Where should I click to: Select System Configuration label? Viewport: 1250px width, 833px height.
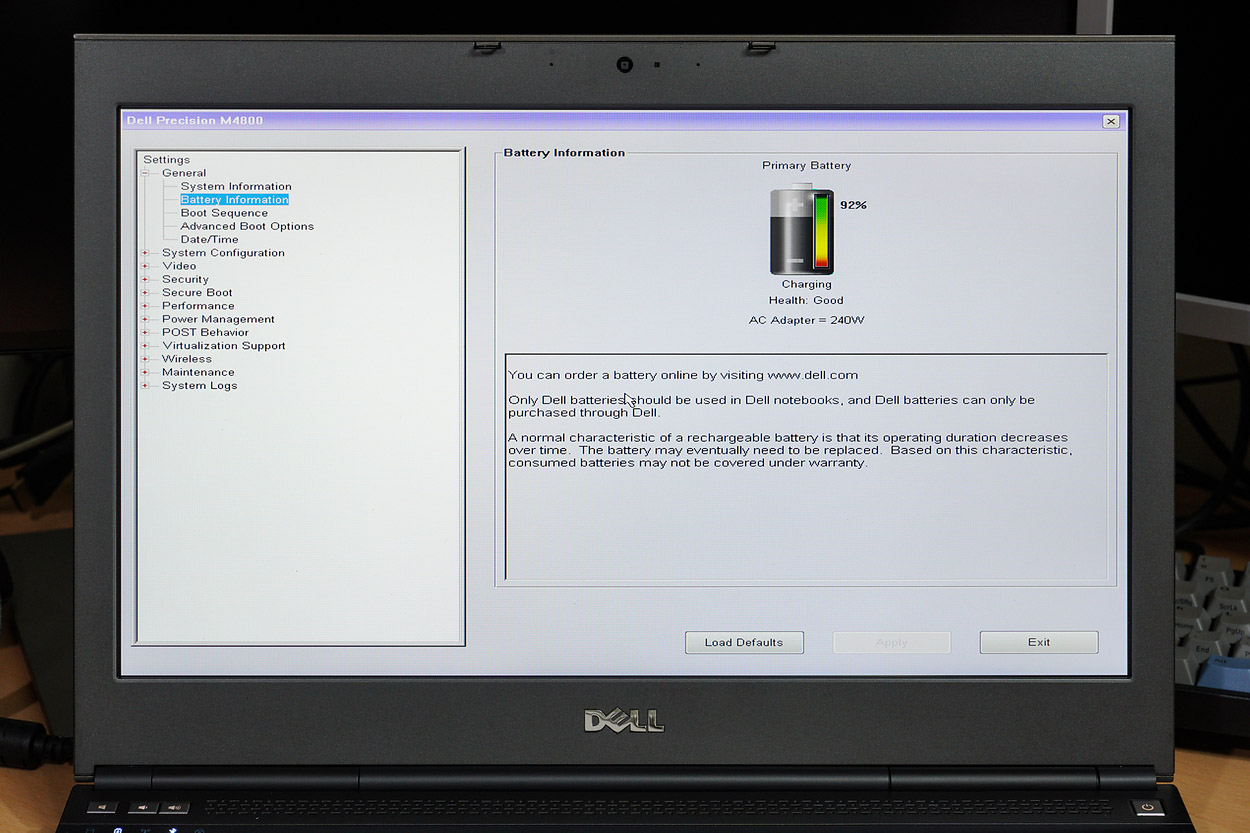click(x=223, y=253)
